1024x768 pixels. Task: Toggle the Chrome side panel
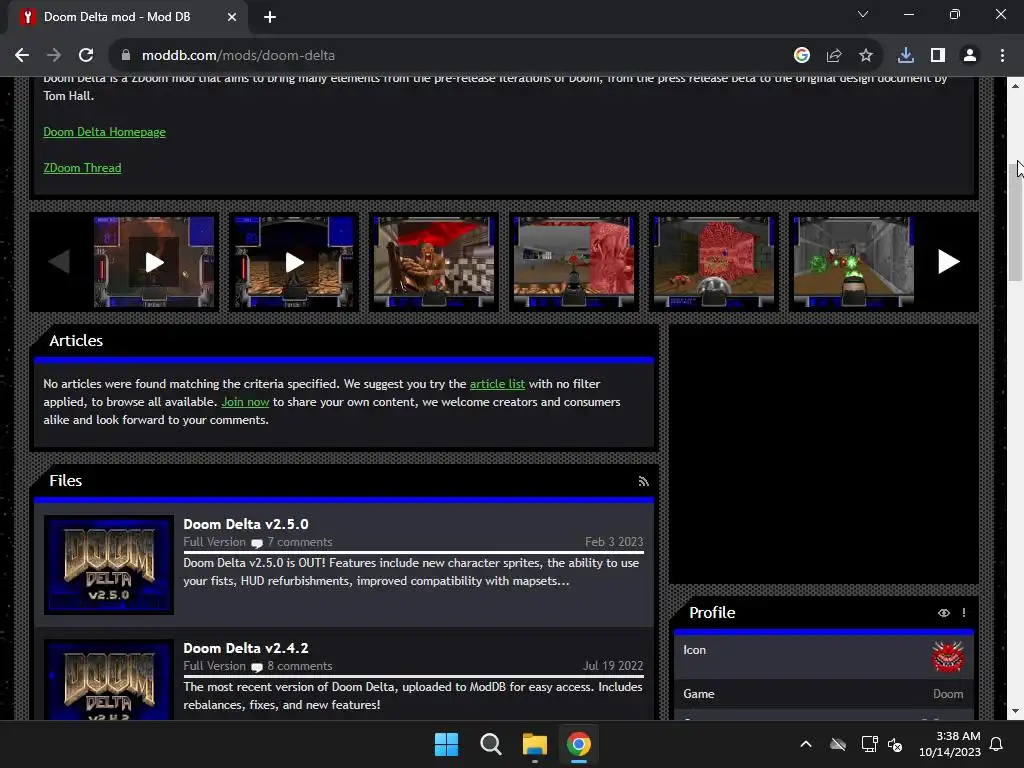(938, 56)
